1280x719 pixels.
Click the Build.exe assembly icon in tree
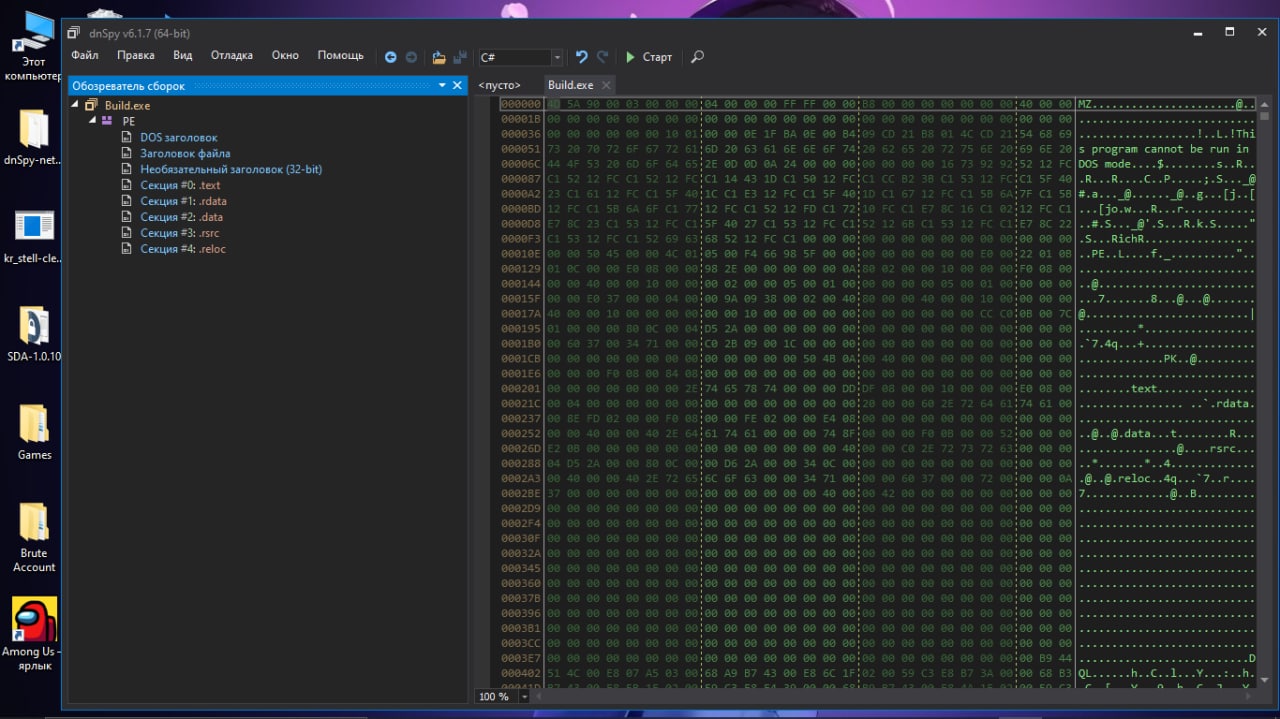pos(91,105)
